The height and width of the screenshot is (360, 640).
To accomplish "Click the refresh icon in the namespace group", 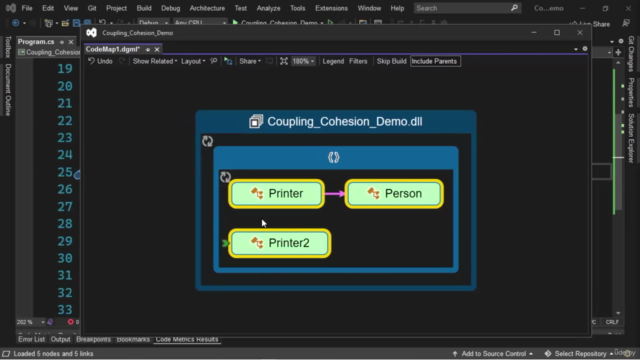I will 225,177.
